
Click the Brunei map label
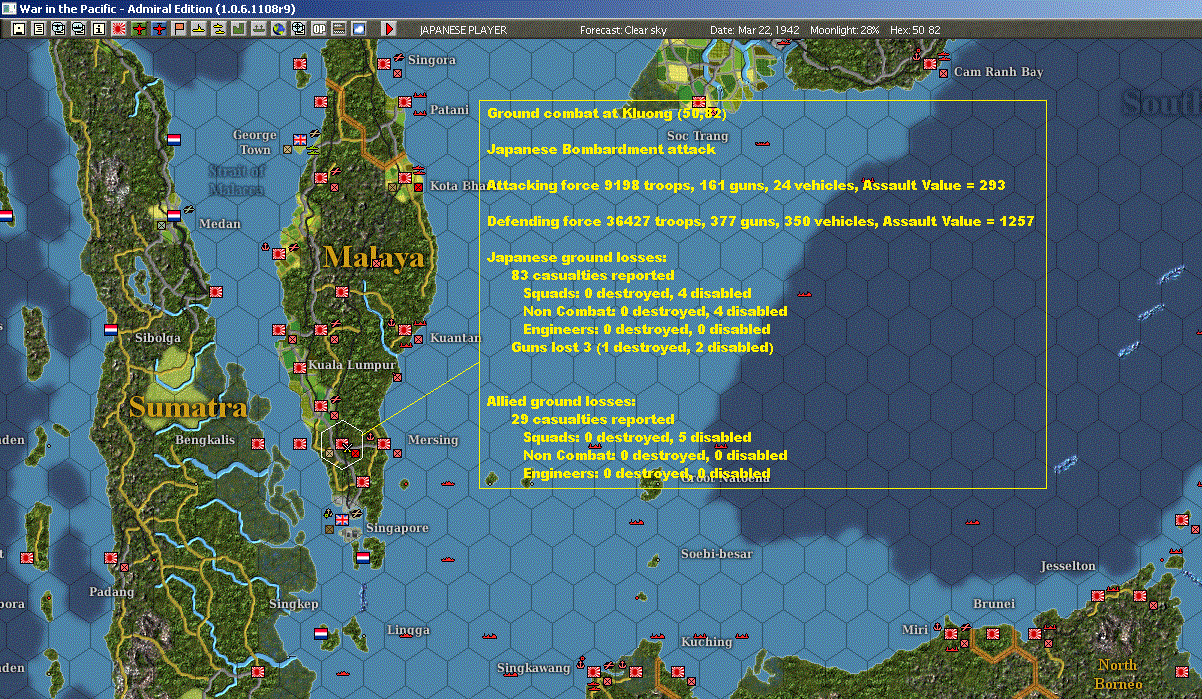(x=994, y=603)
